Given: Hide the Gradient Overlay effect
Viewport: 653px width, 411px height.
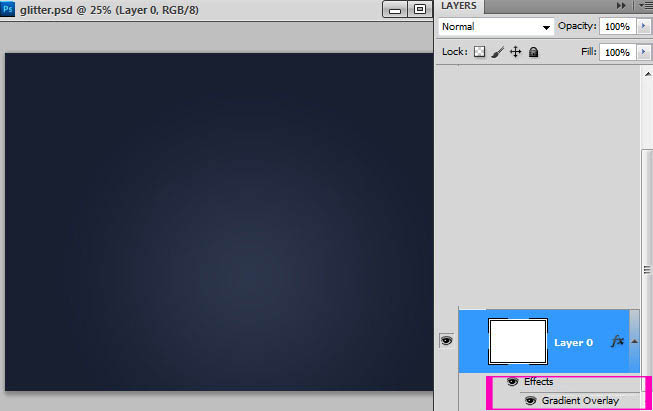Looking at the screenshot, I should point(530,401).
